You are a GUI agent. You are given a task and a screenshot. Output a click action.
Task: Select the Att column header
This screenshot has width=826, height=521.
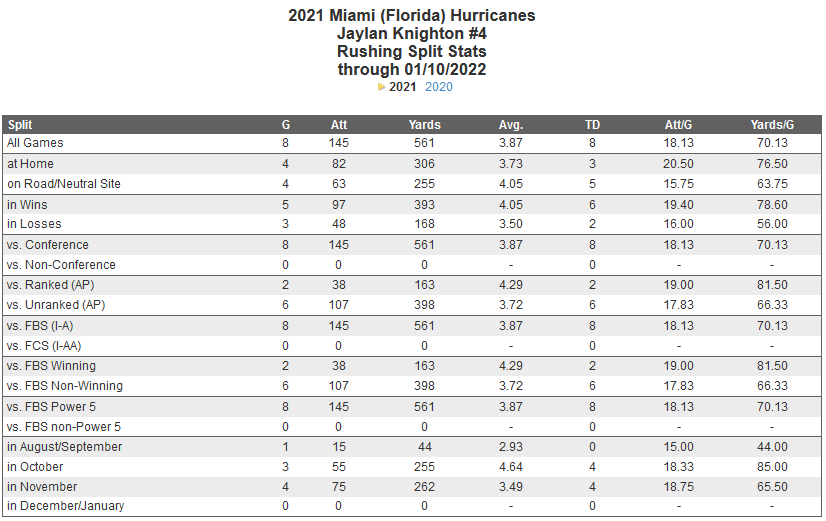tap(339, 125)
